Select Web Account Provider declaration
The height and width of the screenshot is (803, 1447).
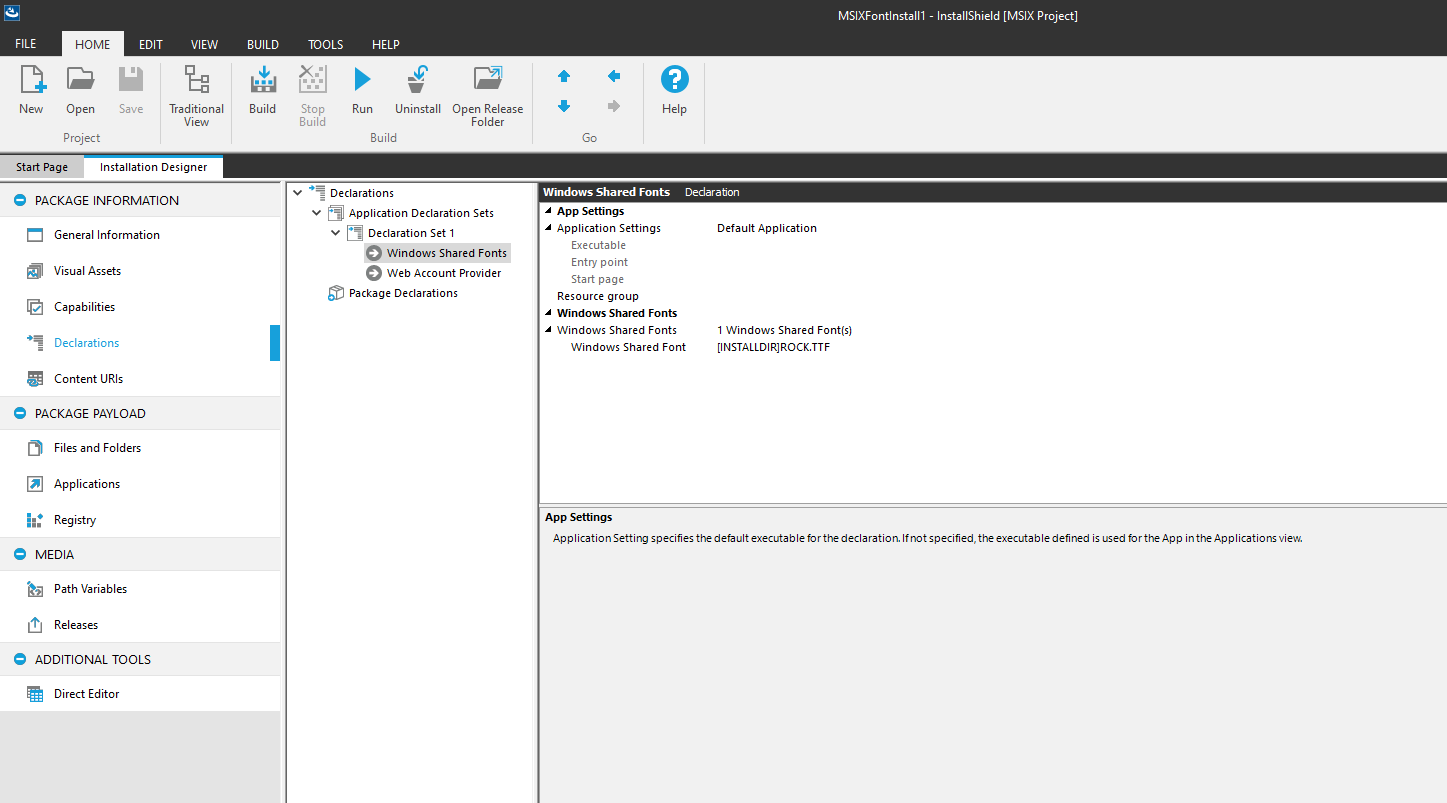[x=443, y=273]
